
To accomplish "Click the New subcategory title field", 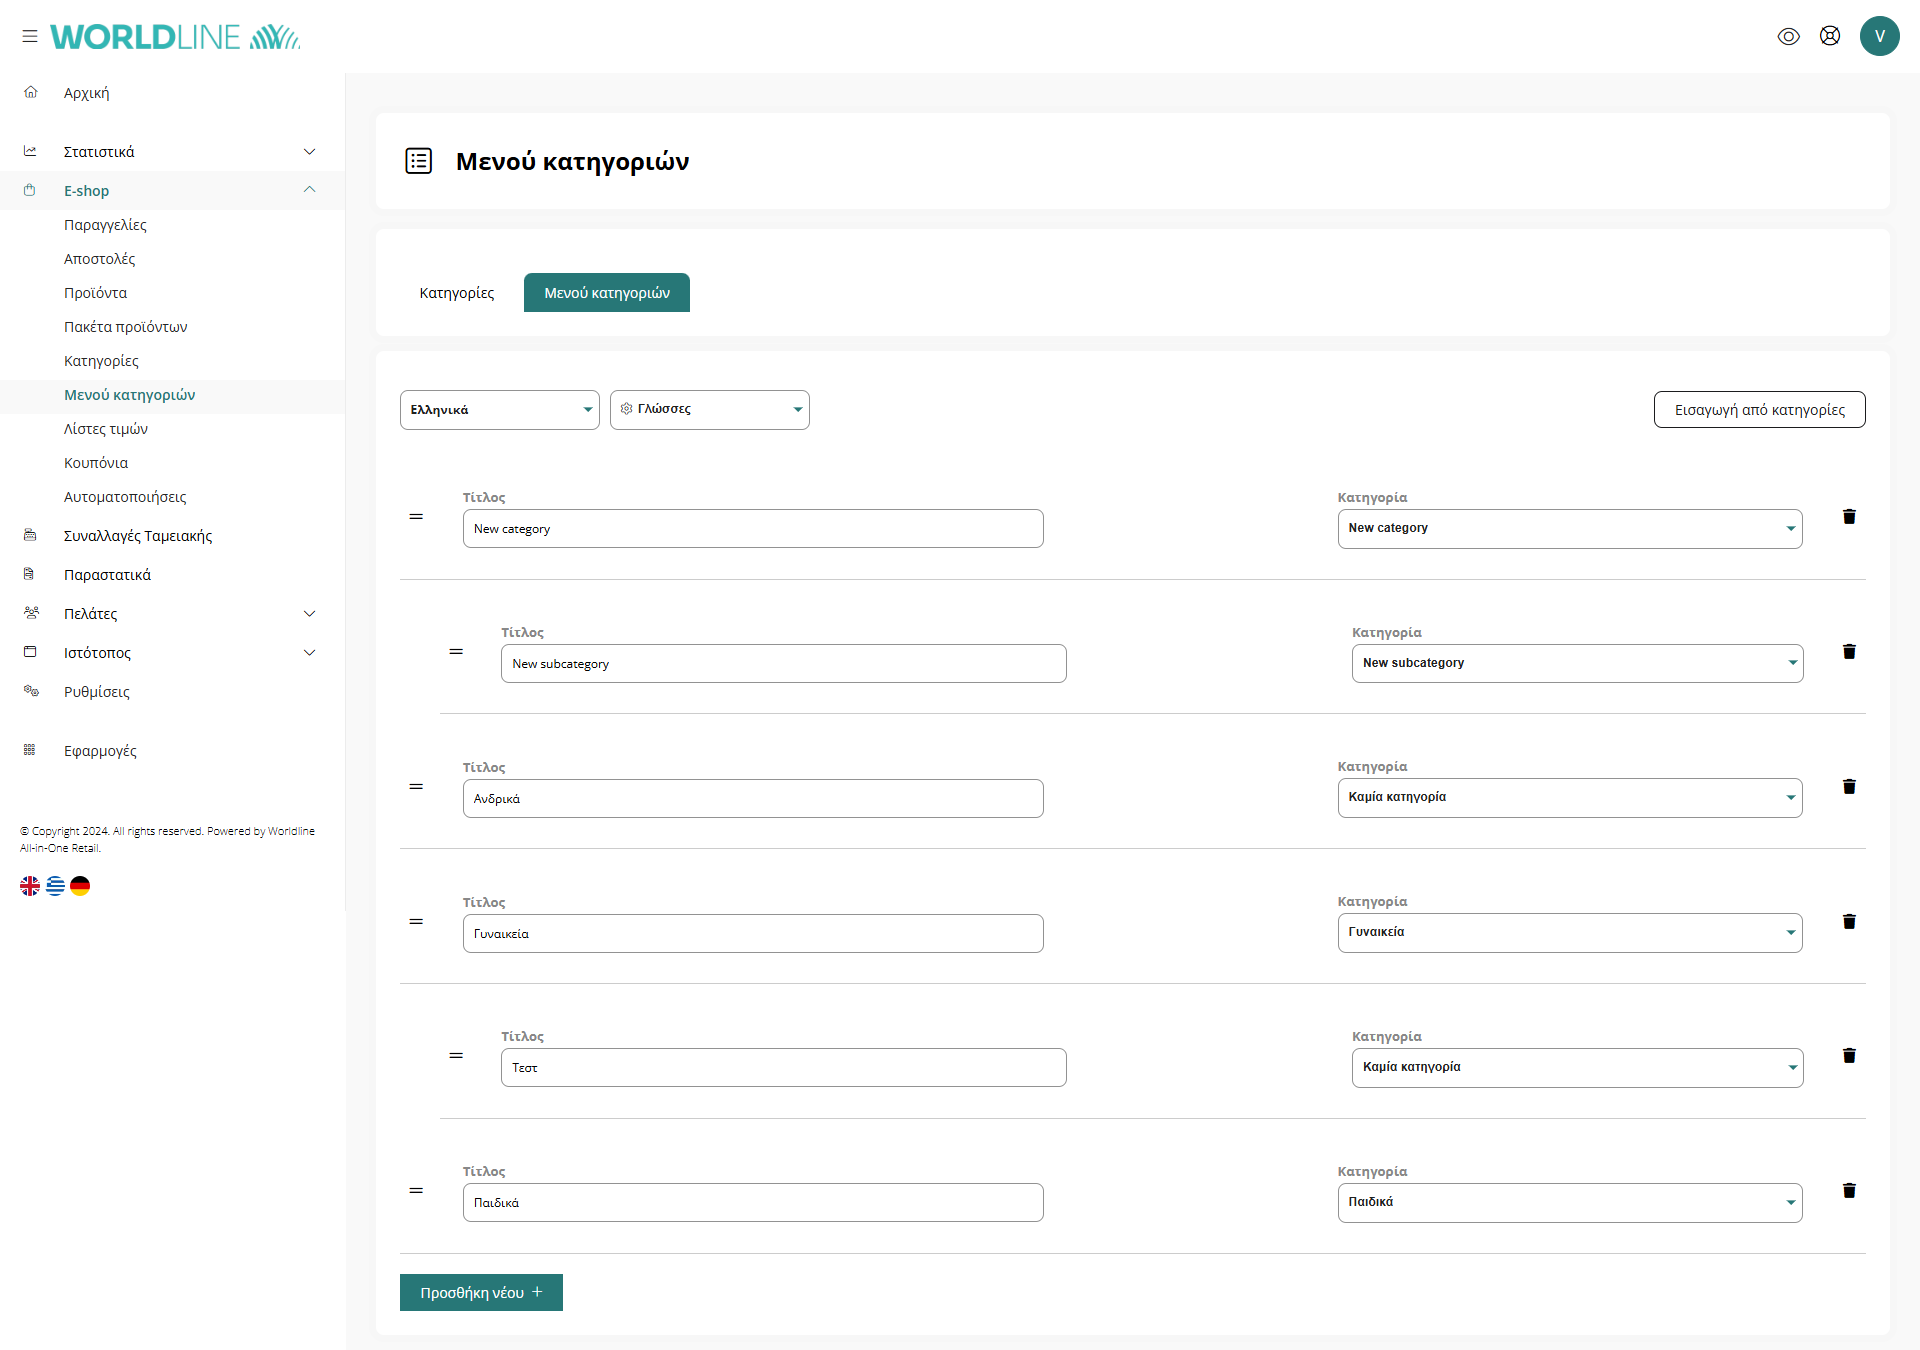I will [x=782, y=664].
